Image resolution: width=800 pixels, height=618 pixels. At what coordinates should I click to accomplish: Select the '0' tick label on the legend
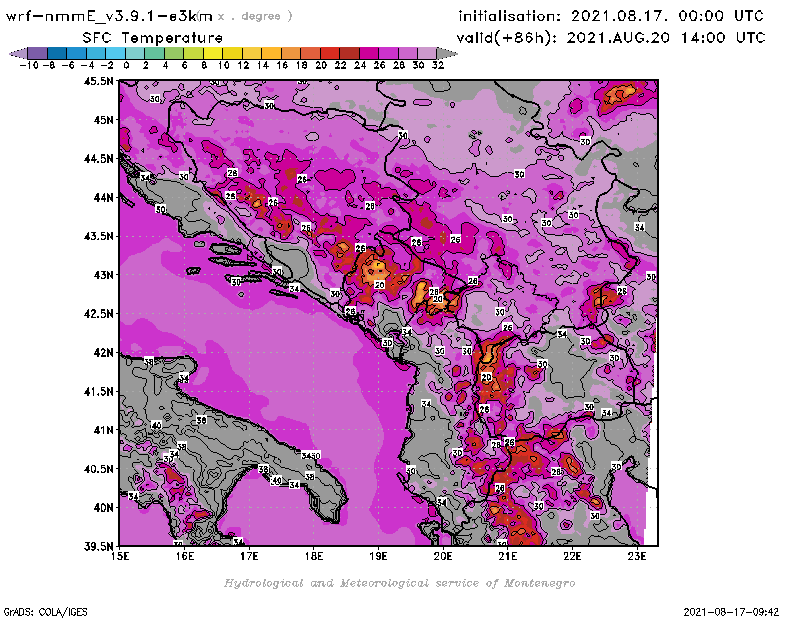click(126, 65)
